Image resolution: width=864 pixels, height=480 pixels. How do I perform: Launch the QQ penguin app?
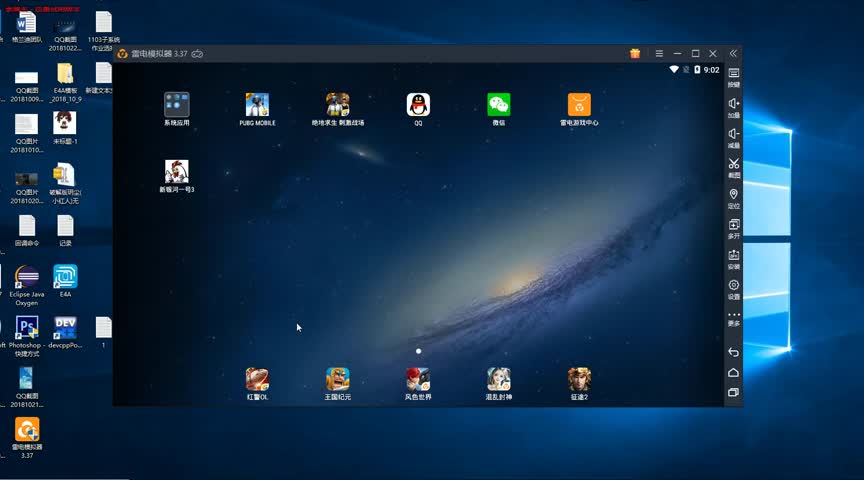418,105
